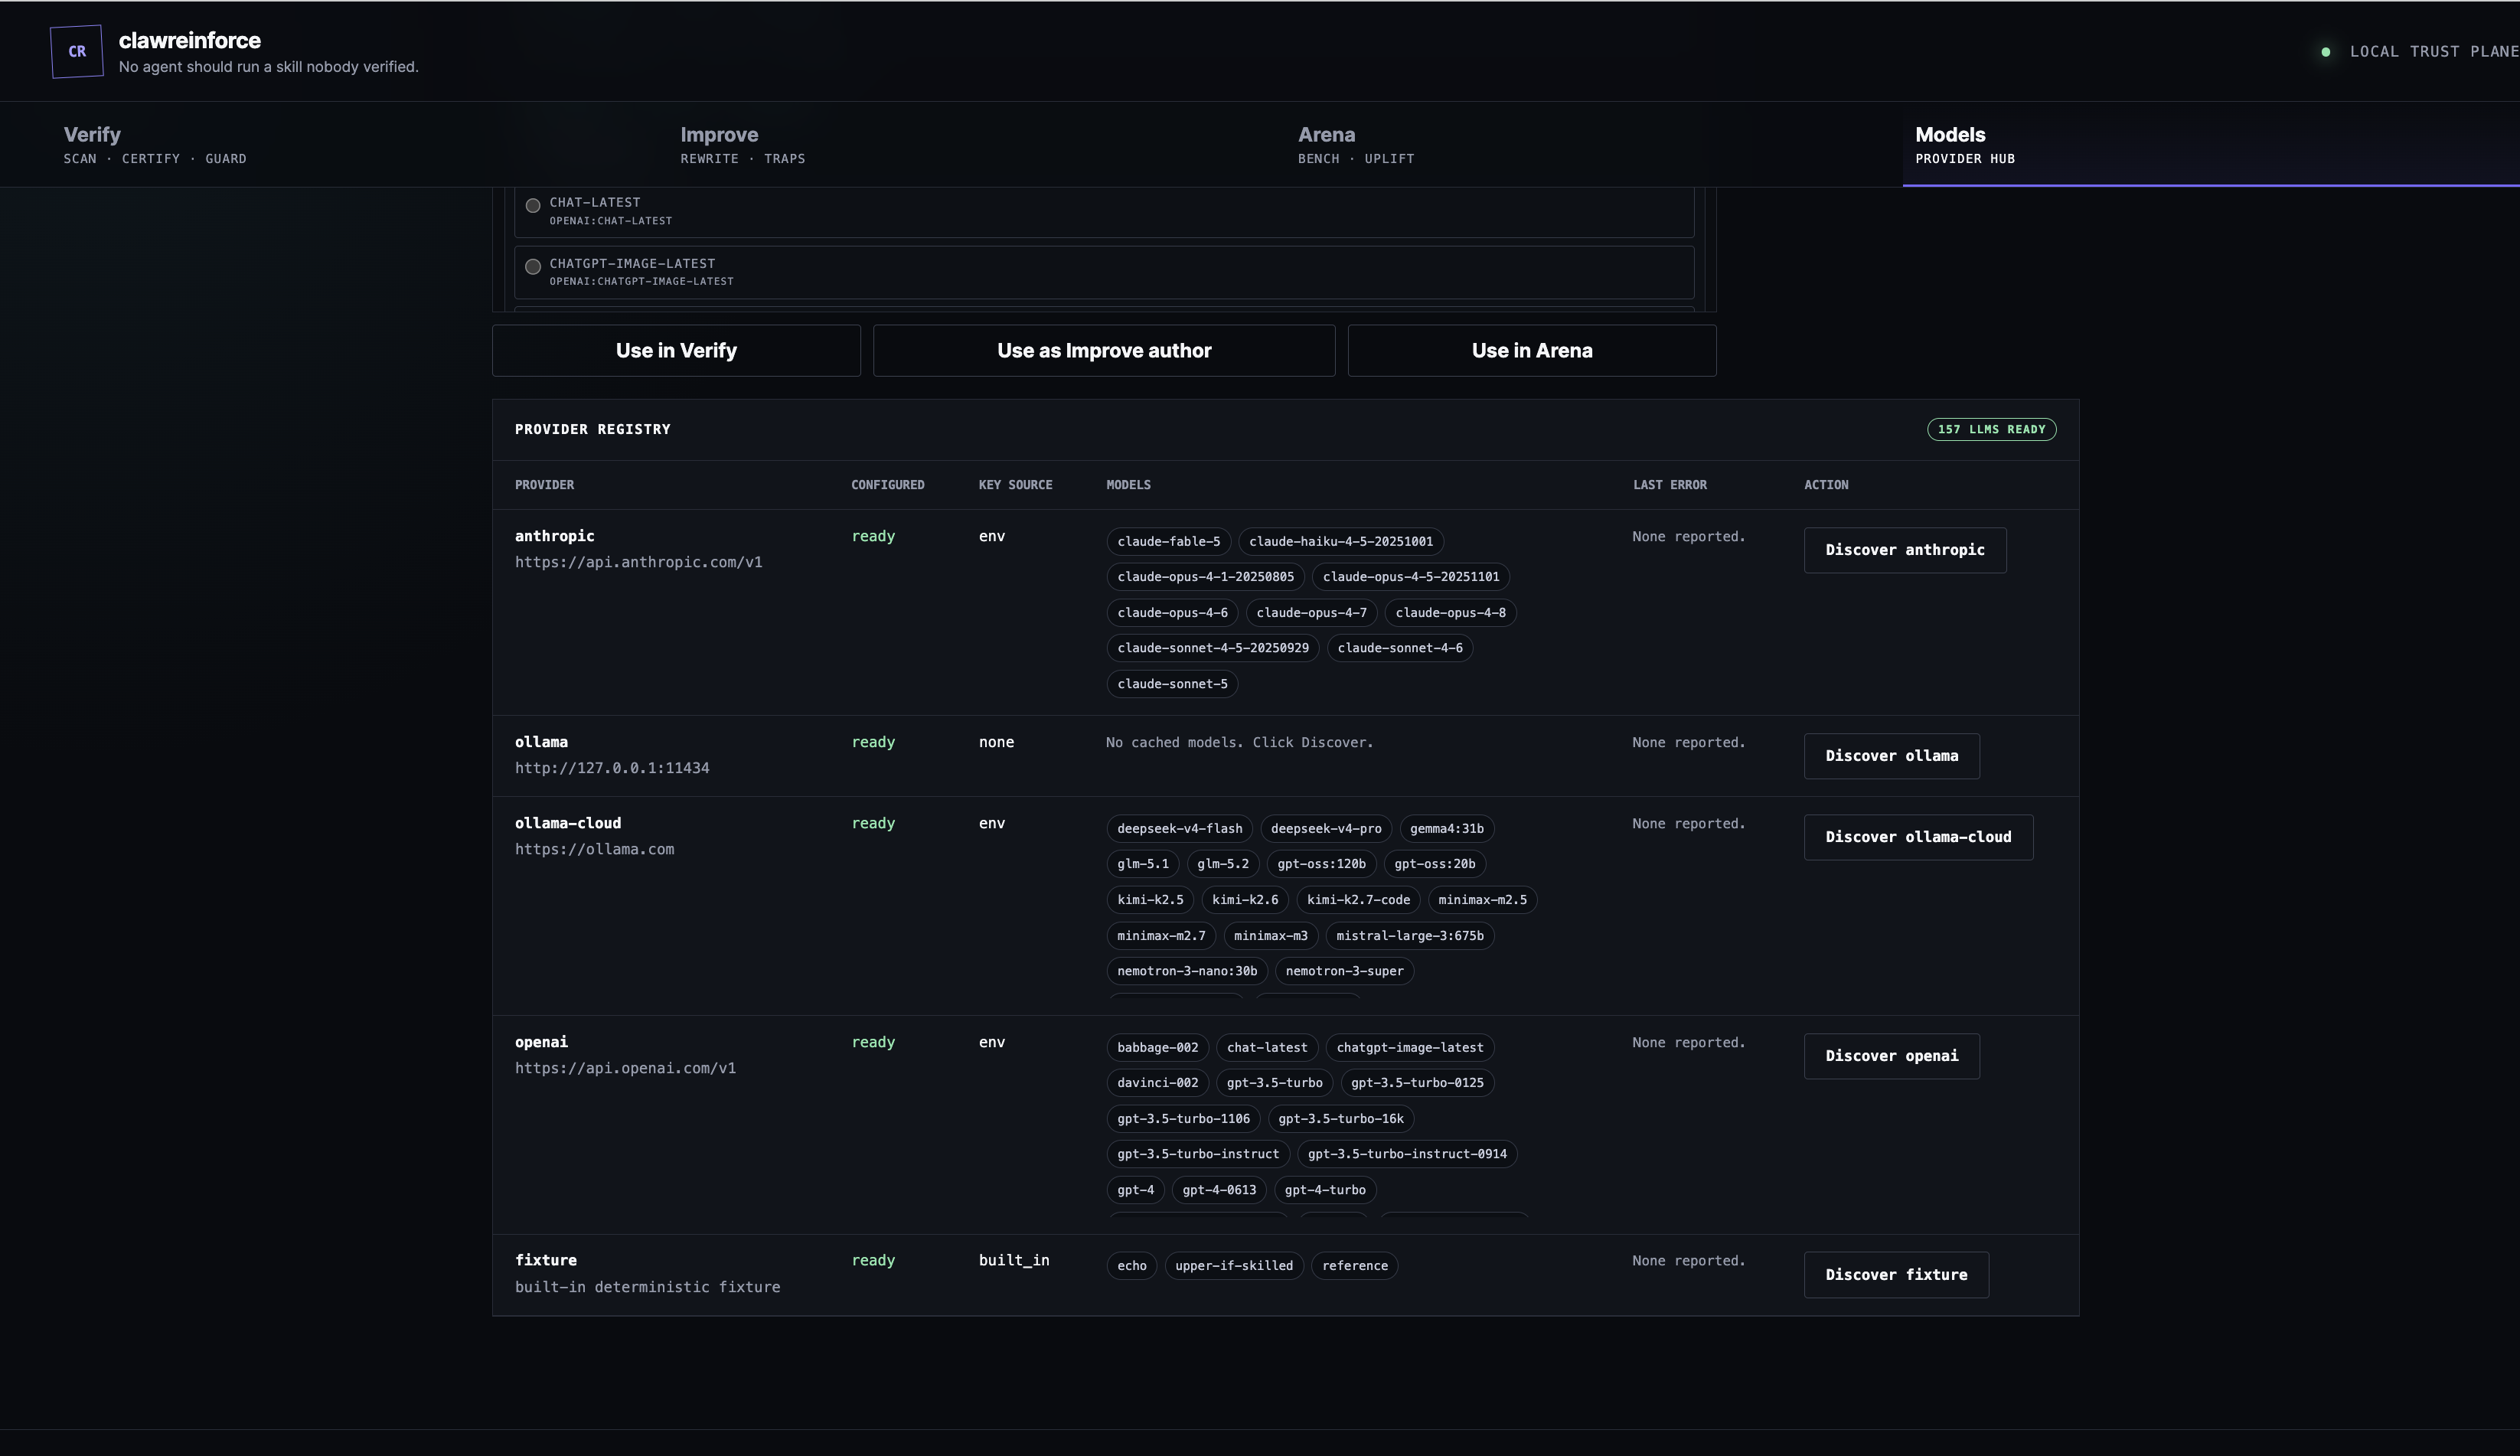Click the reference fixture chip
The image size is (2520, 1456).
pos(1355,1266)
